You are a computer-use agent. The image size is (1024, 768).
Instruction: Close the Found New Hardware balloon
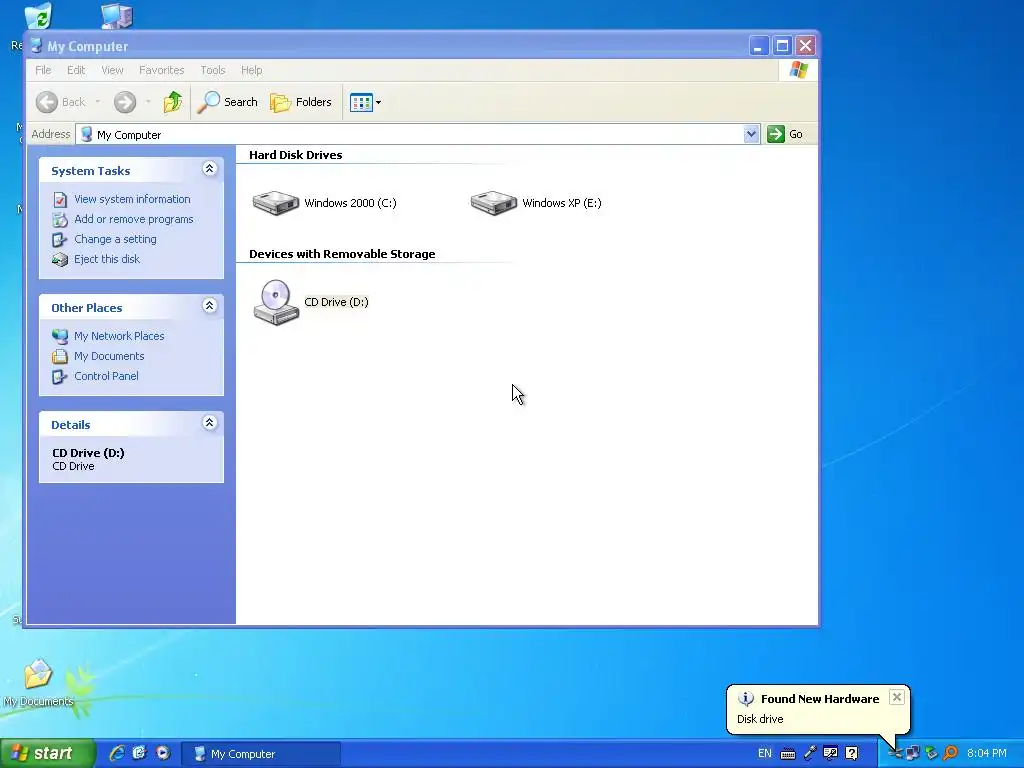pos(897,697)
